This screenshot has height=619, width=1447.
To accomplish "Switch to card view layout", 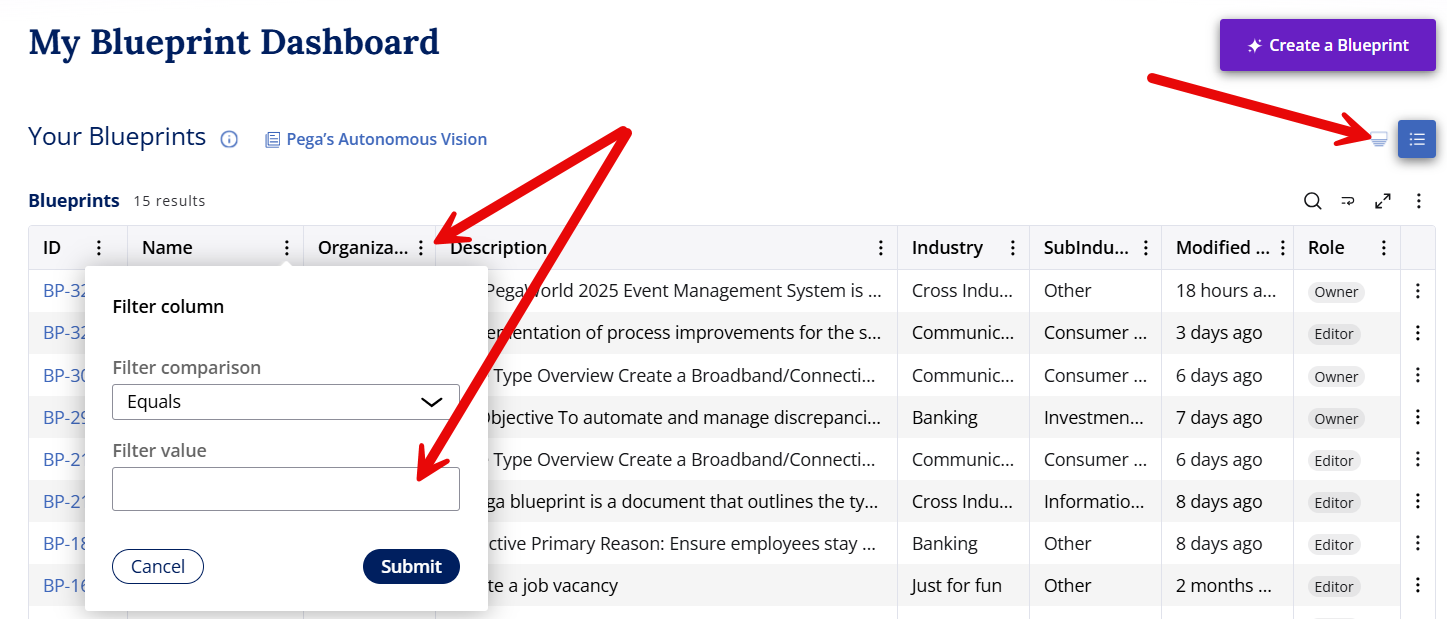I will [1379, 139].
